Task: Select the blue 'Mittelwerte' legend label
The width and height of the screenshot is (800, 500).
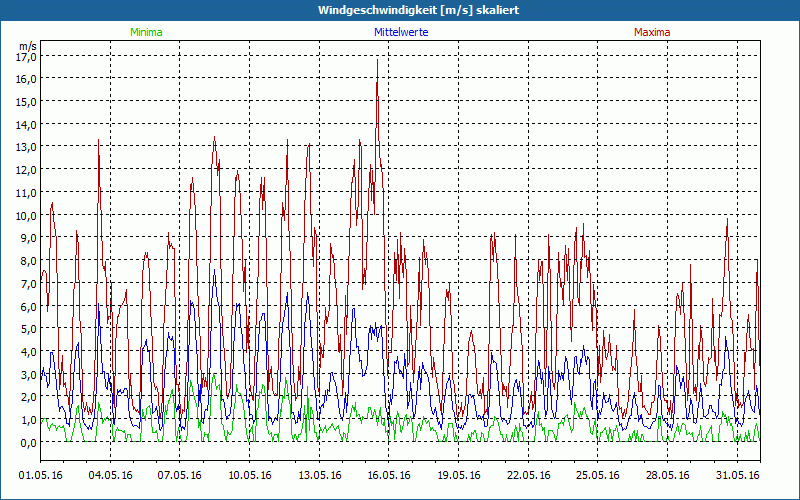Action: click(x=401, y=32)
